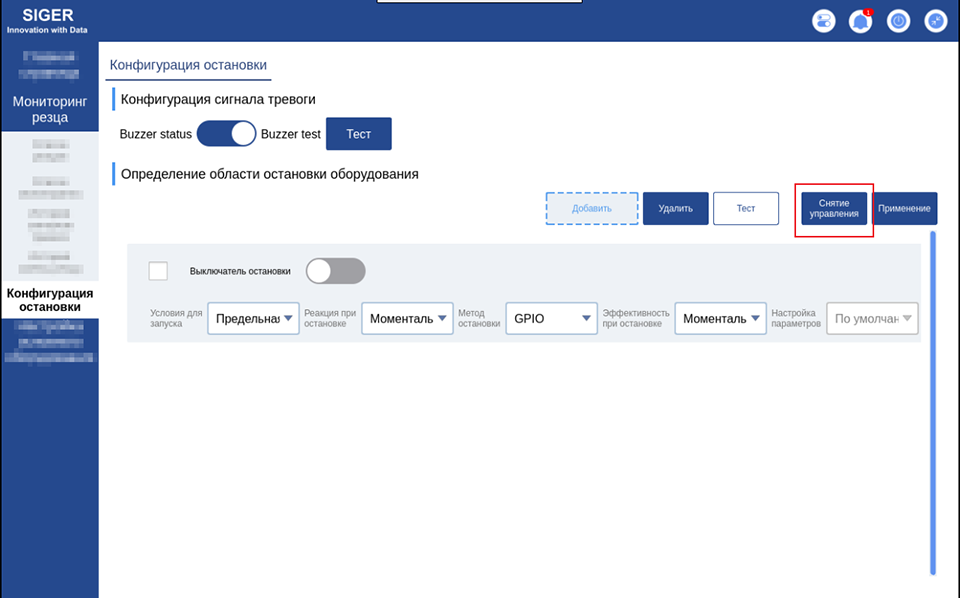Open the Условия для запуска dropdown
The width and height of the screenshot is (960, 598).
253,318
